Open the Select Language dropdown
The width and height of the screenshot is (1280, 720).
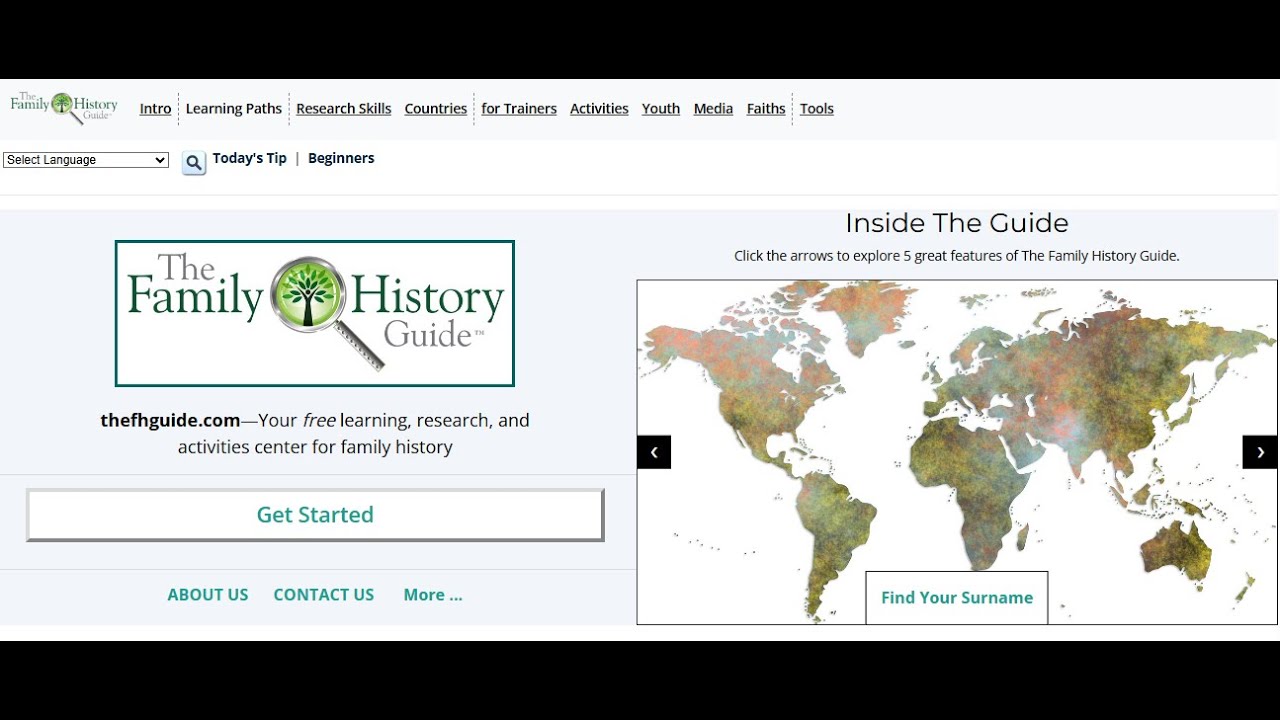86,160
